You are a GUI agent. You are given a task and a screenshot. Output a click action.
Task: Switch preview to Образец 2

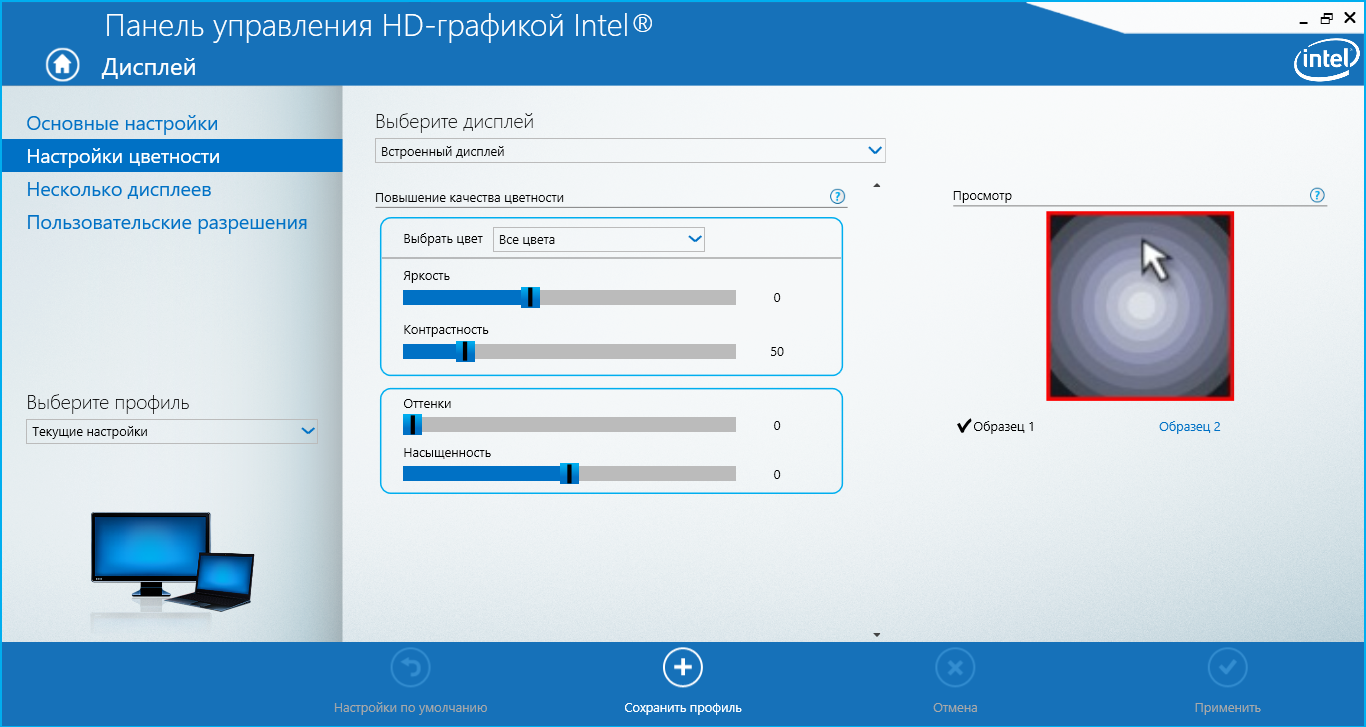(x=1189, y=426)
